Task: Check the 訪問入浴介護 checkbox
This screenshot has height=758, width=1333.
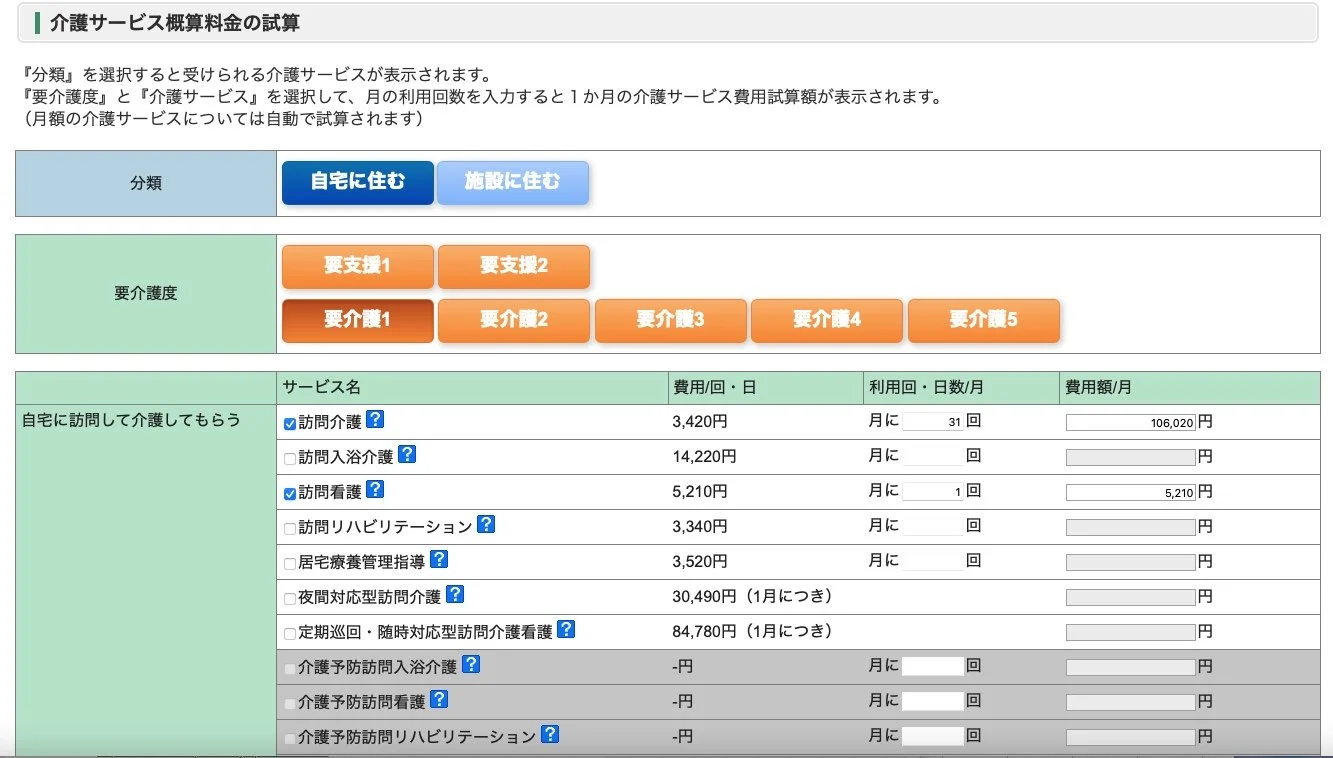Action: coord(290,459)
